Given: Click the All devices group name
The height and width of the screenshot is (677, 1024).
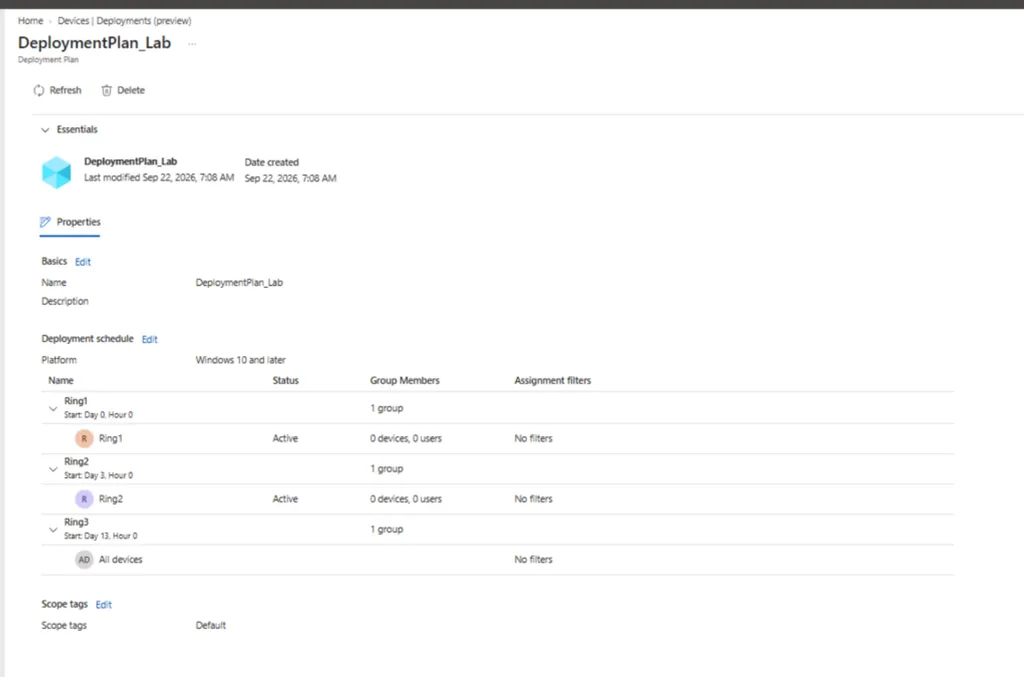Looking at the screenshot, I should [121, 560].
